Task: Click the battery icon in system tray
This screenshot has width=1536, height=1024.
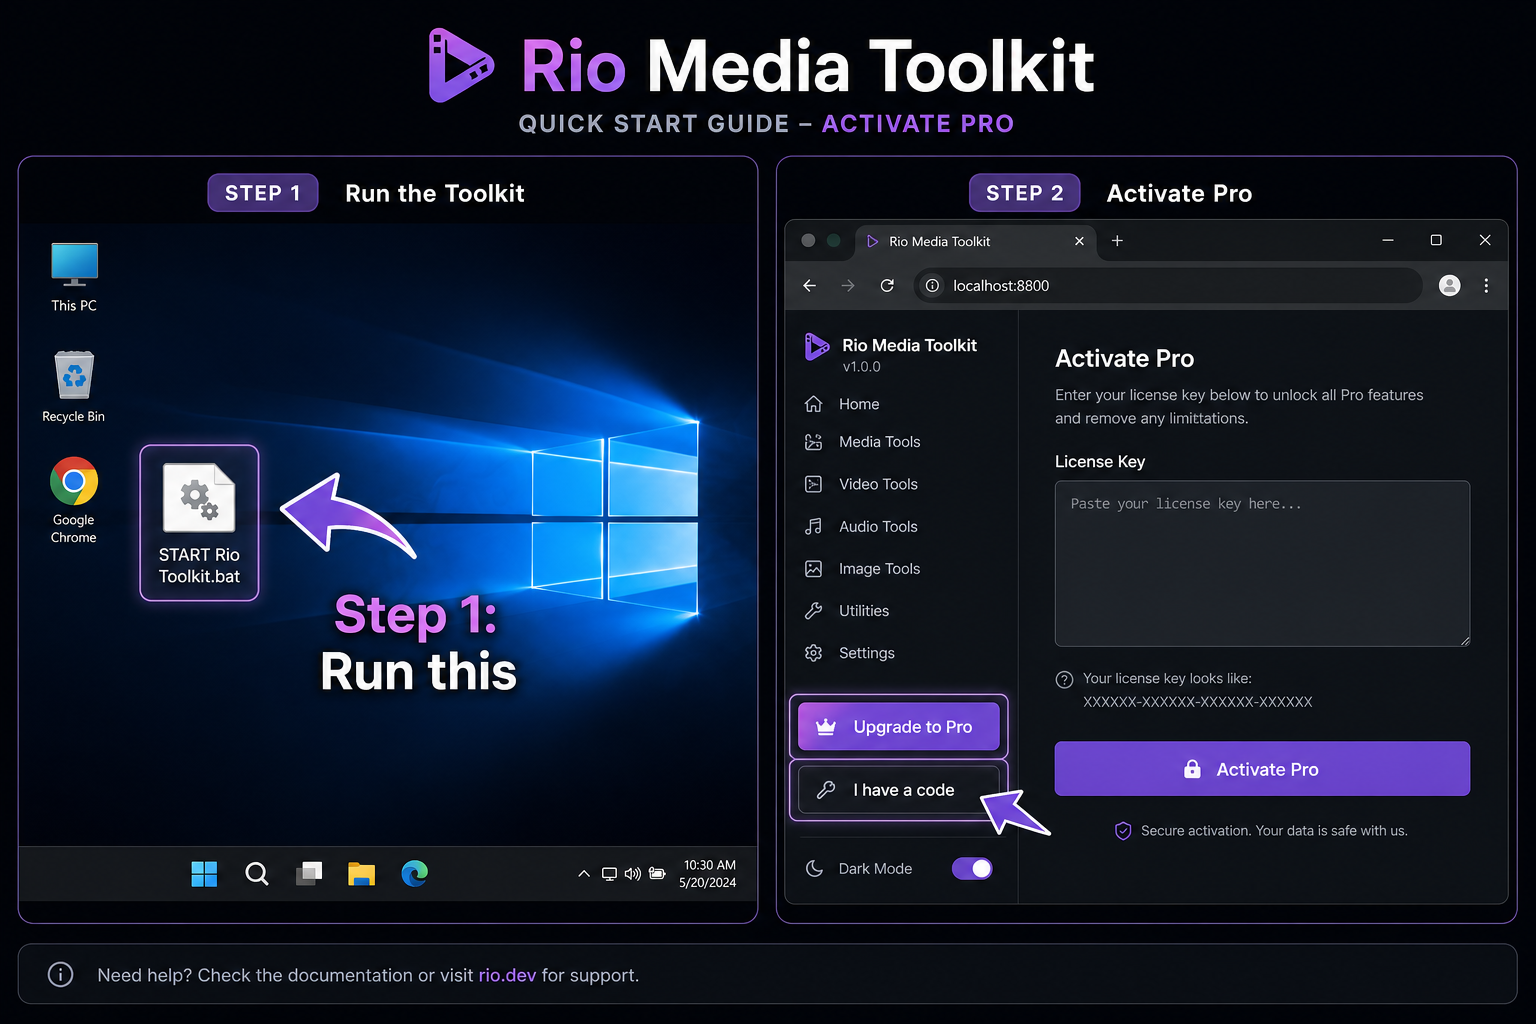Action: 657,874
